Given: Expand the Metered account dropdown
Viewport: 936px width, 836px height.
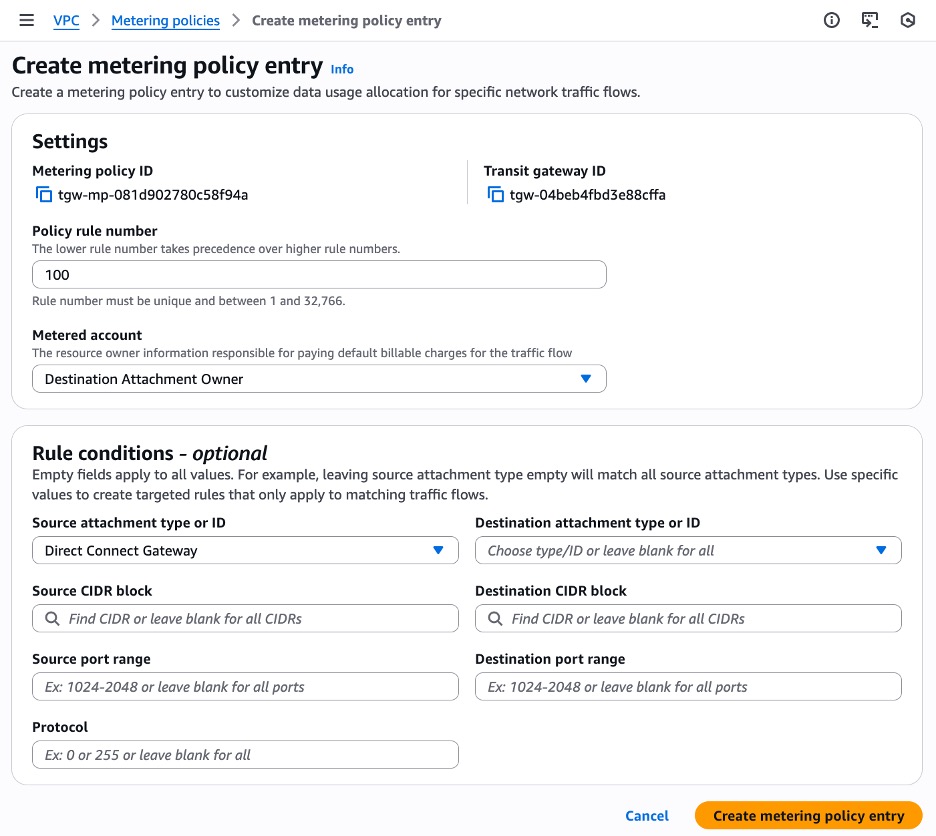Looking at the screenshot, I should tap(319, 379).
